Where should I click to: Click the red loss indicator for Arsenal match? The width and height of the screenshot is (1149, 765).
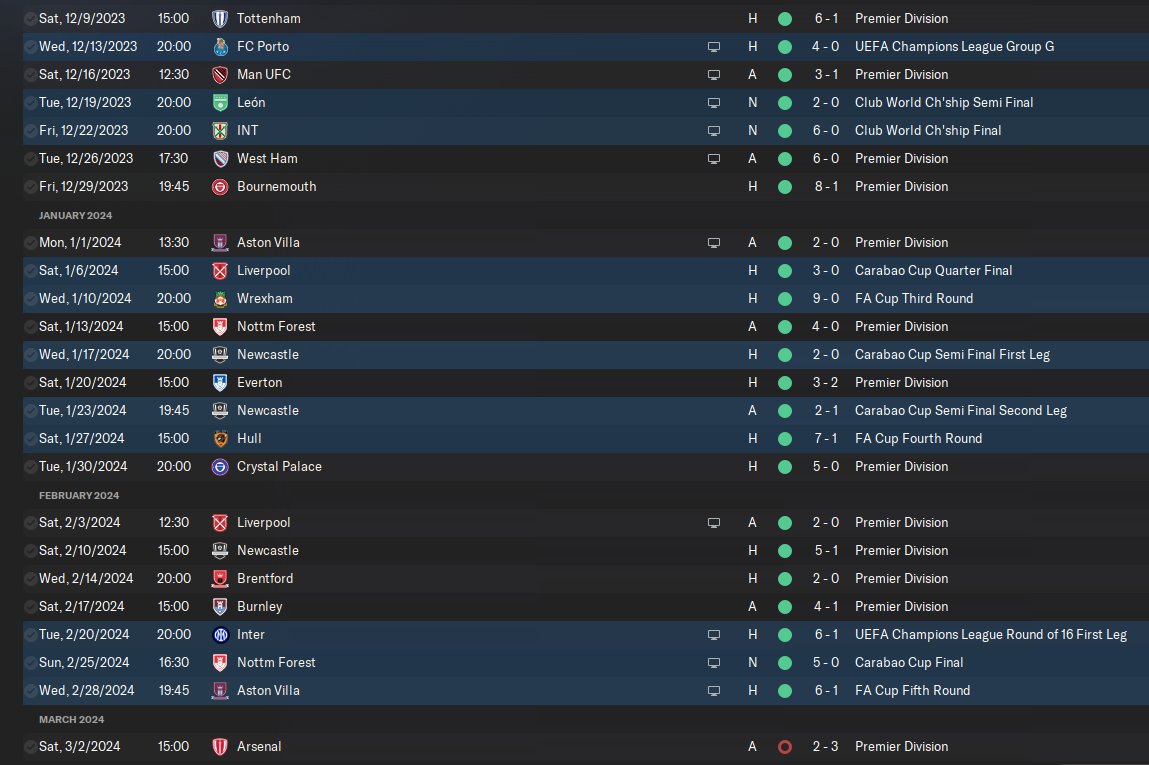(x=785, y=747)
